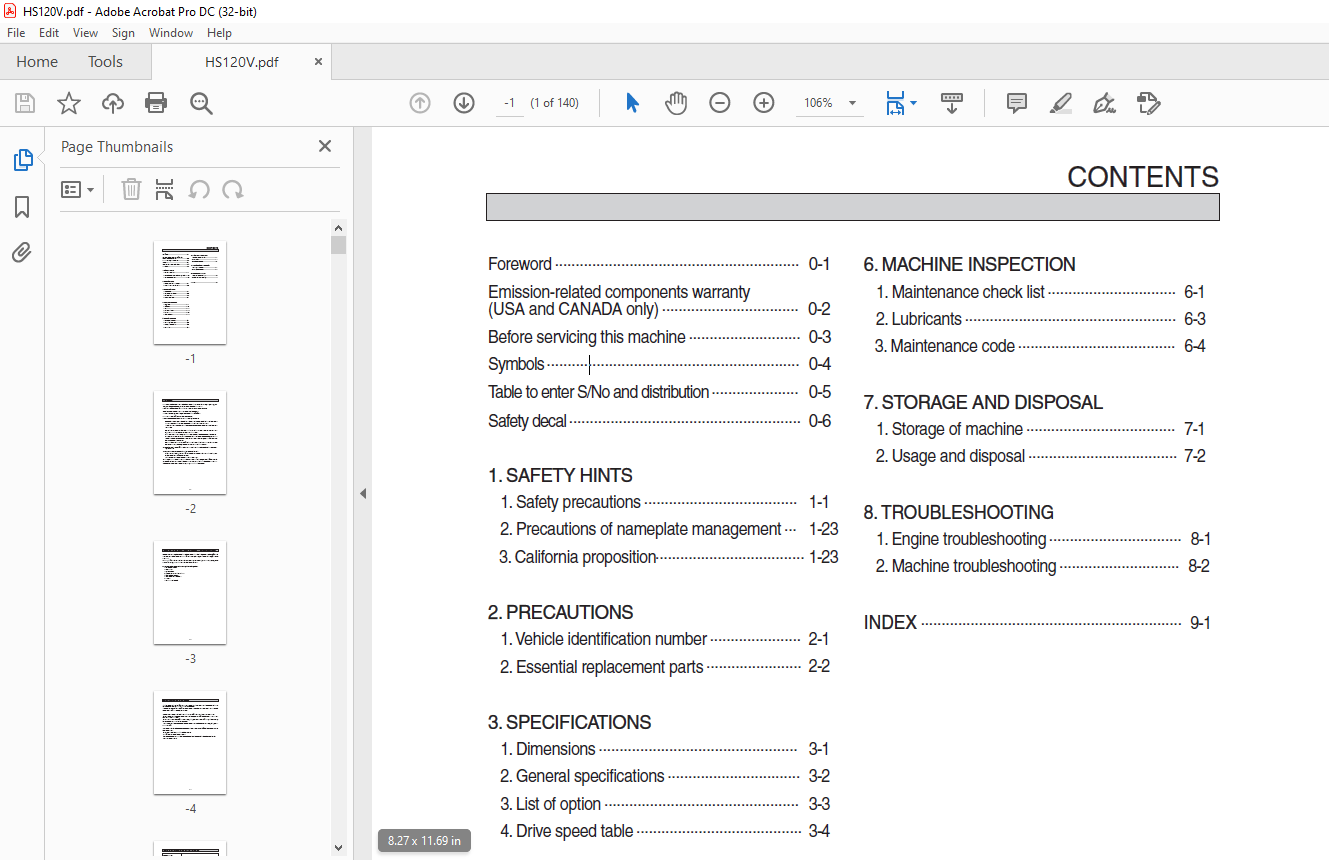Toggle the Page Thumbnails panel icon
Screen dimensions: 1329x860
[x=22, y=160]
